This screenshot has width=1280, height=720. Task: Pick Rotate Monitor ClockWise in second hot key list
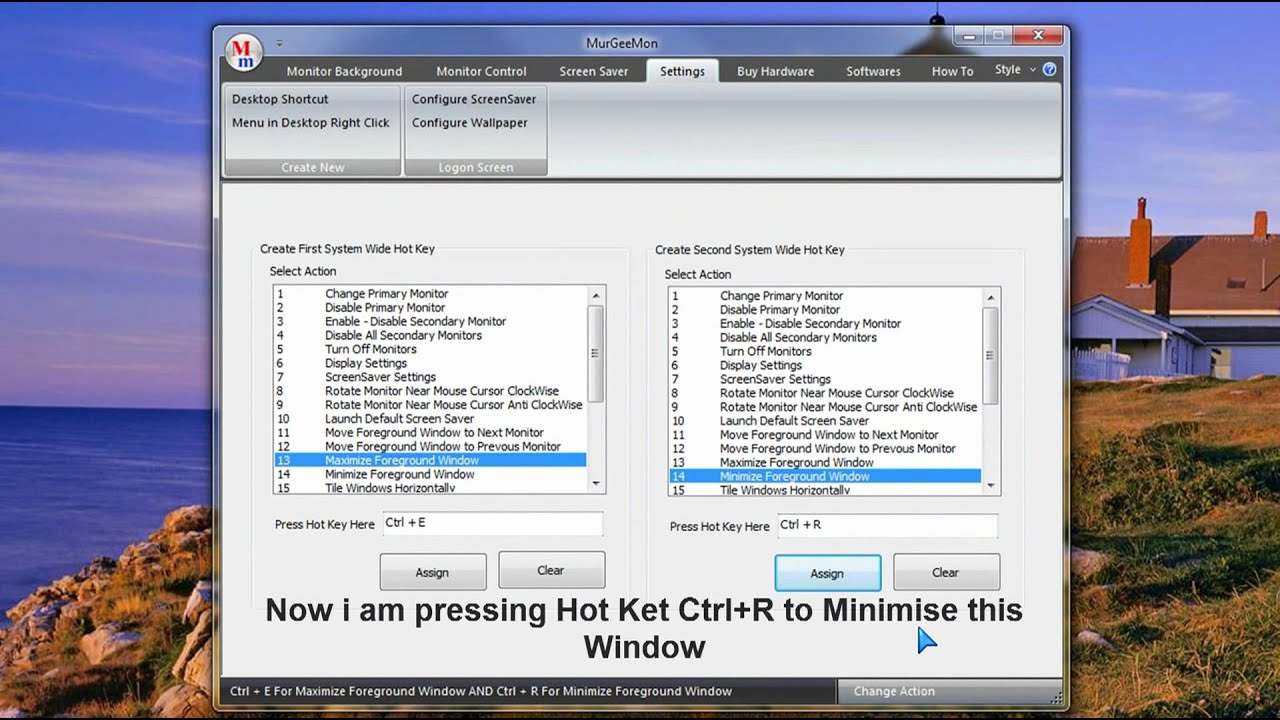[825, 394]
